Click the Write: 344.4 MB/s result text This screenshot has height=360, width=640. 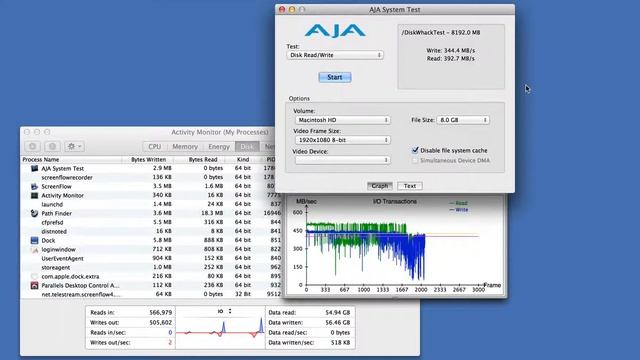(451, 51)
